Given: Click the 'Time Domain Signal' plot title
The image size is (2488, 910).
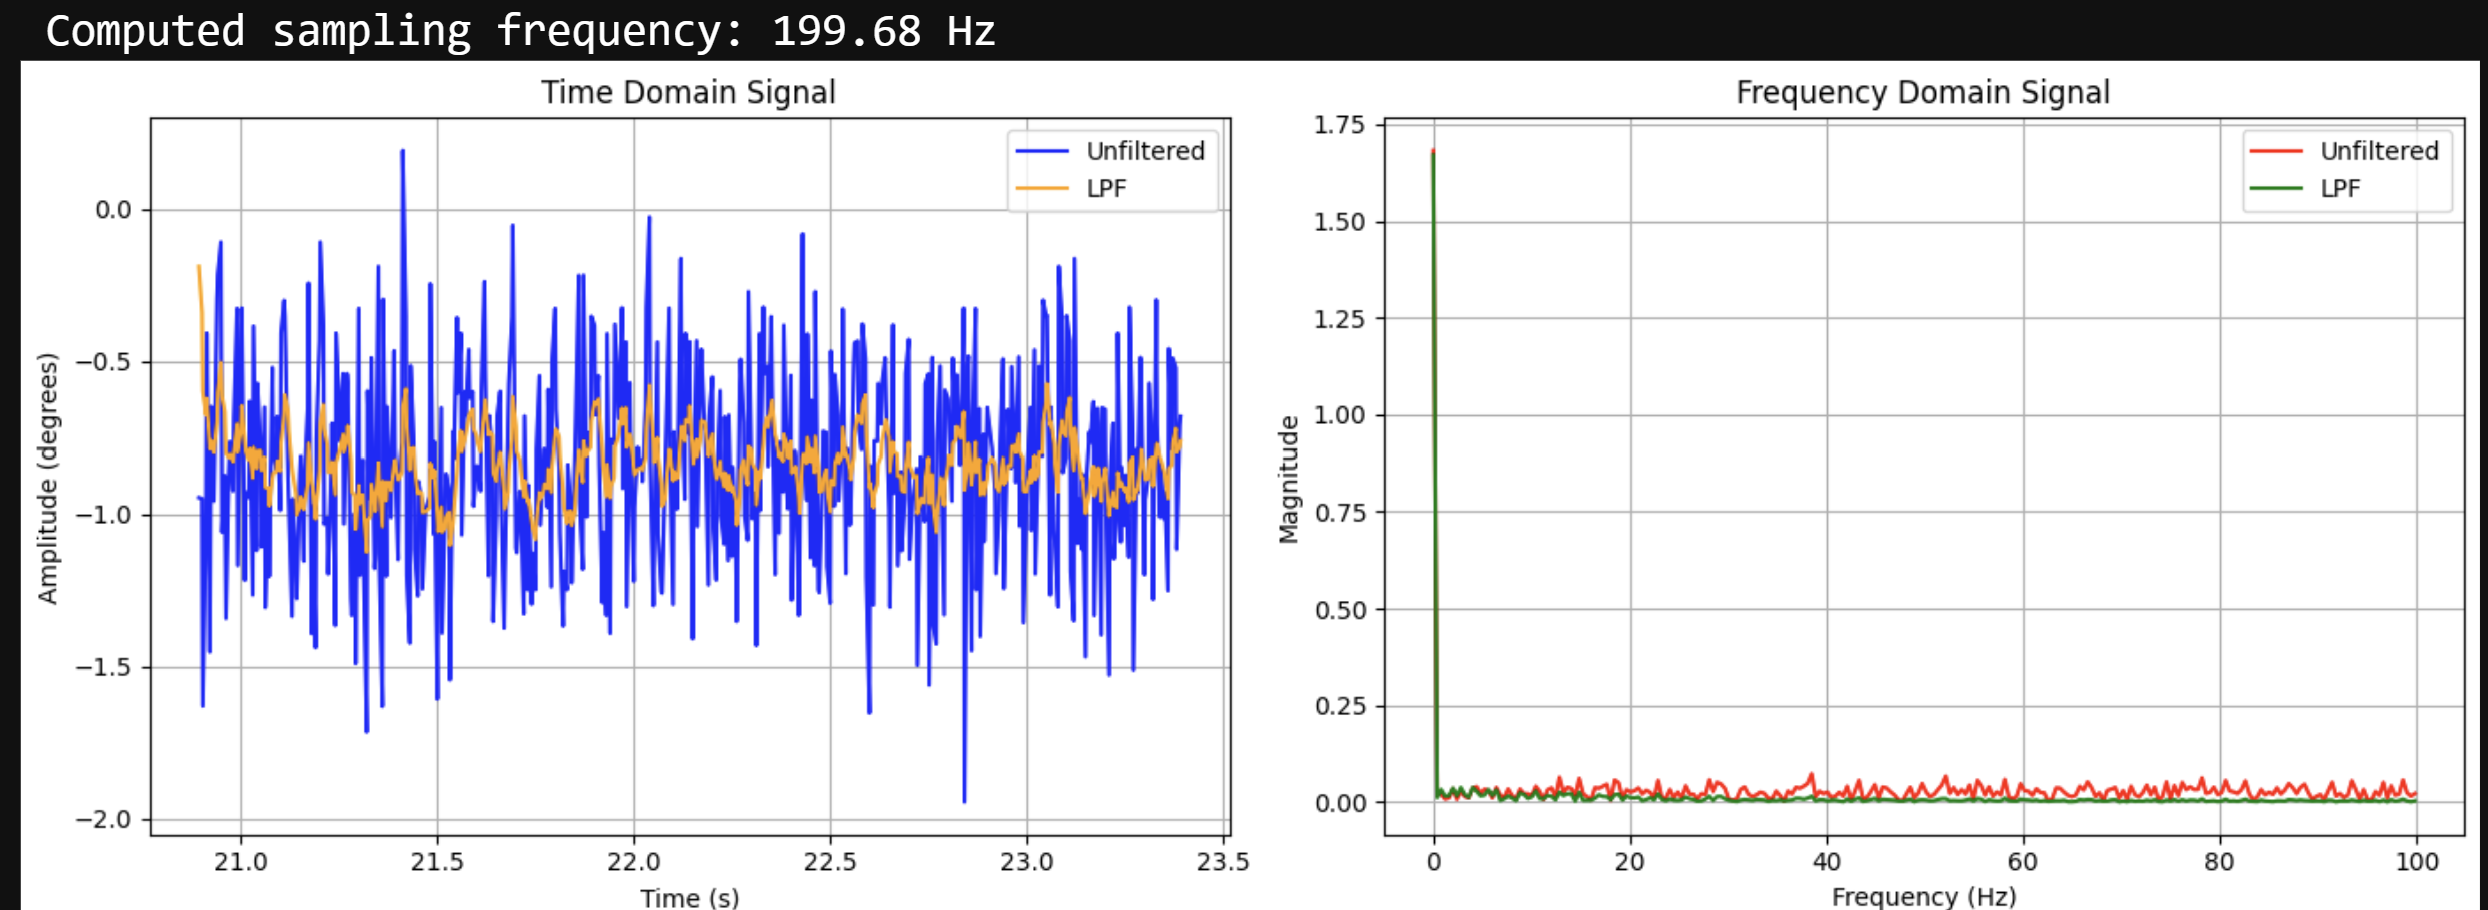Looking at the screenshot, I should tap(688, 92).
